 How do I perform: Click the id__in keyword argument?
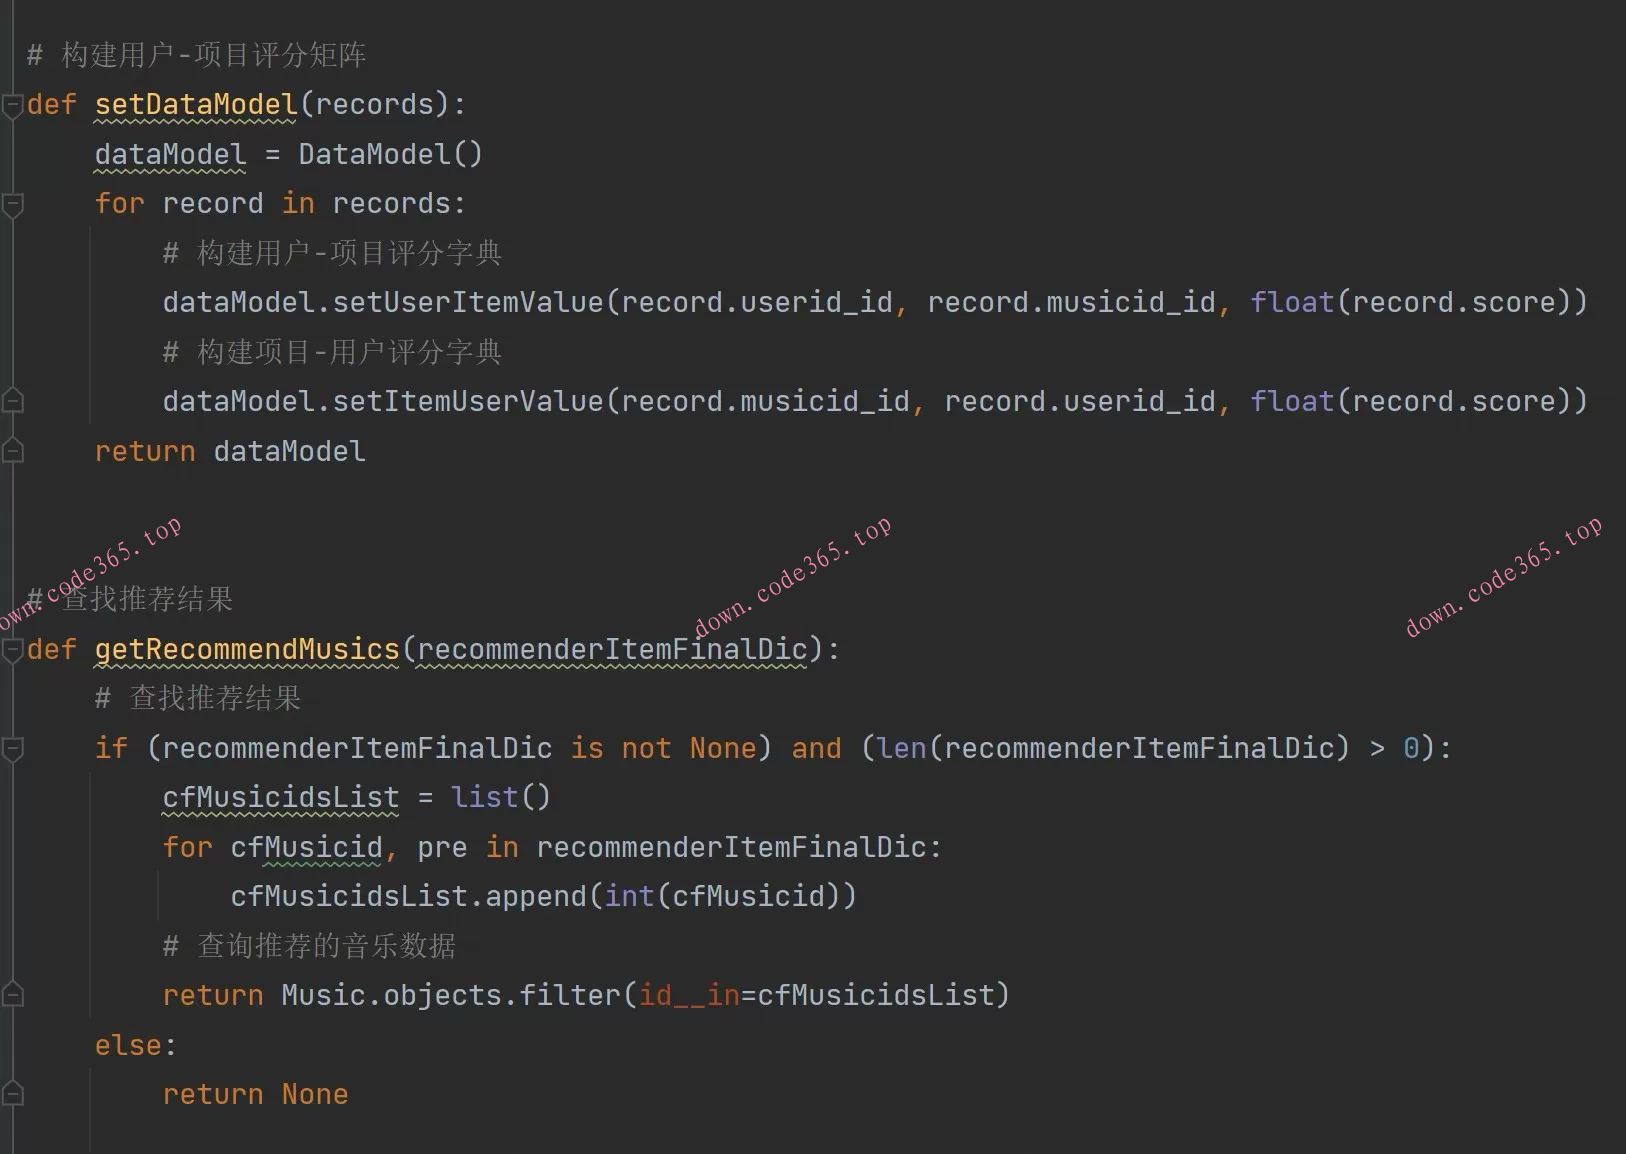coord(689,996)
